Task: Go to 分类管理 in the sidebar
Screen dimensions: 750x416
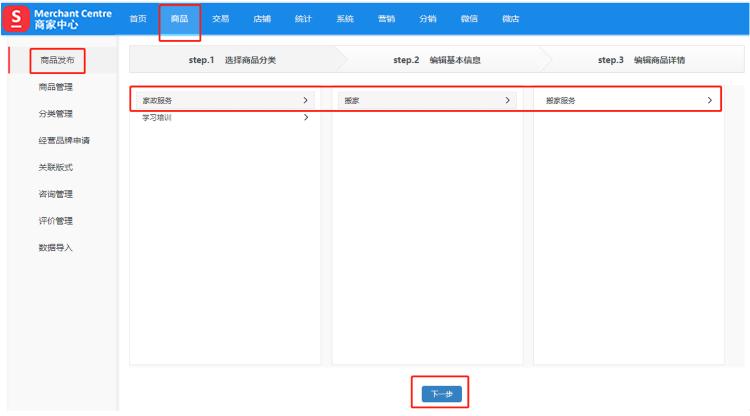Action: point(56,114)
